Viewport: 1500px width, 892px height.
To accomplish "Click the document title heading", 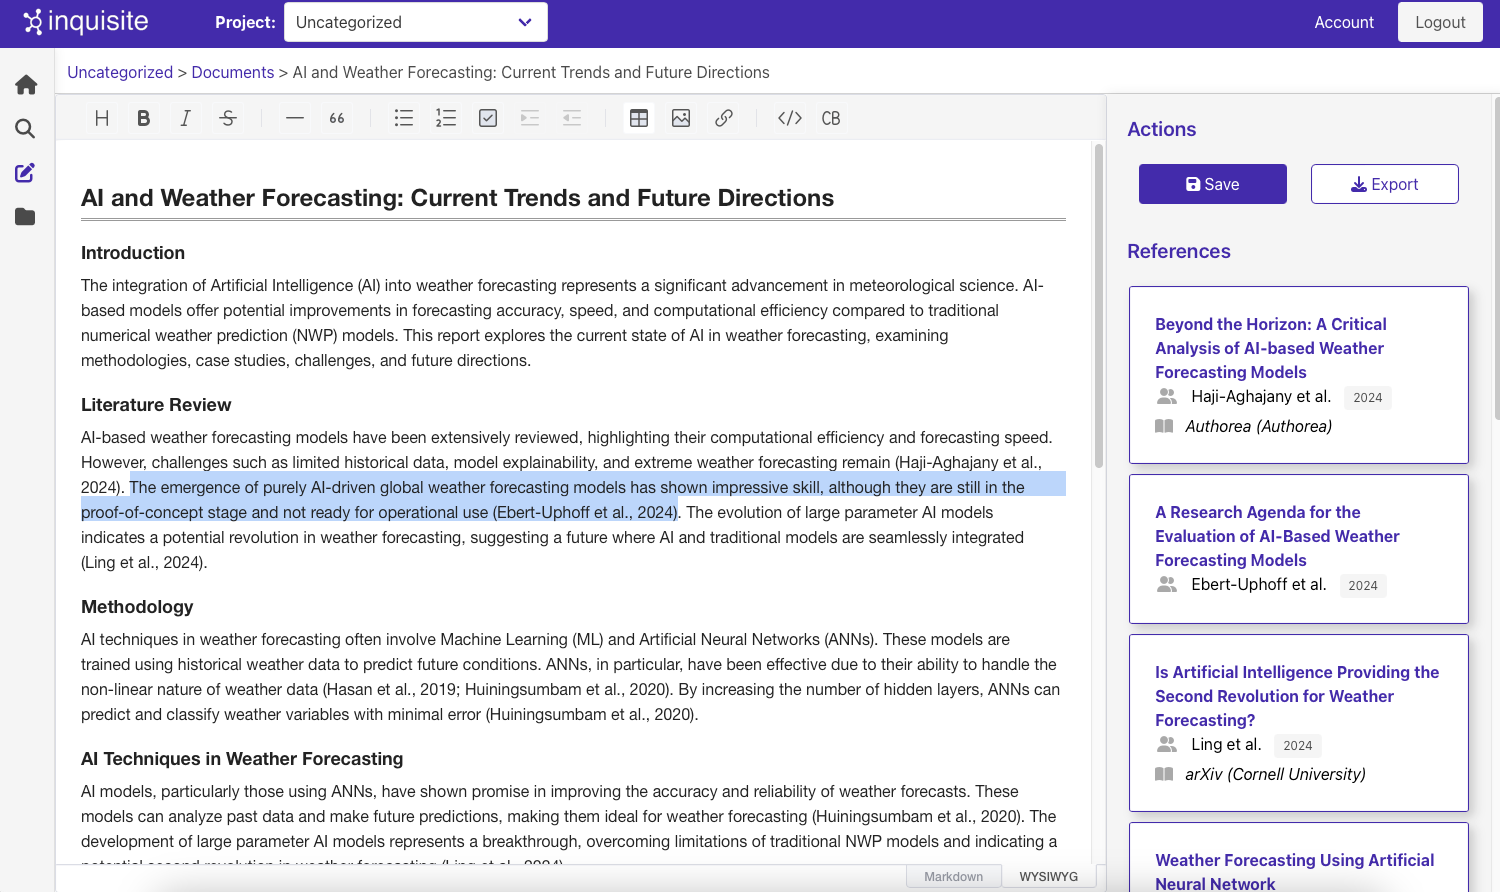I will click(457, 198).
